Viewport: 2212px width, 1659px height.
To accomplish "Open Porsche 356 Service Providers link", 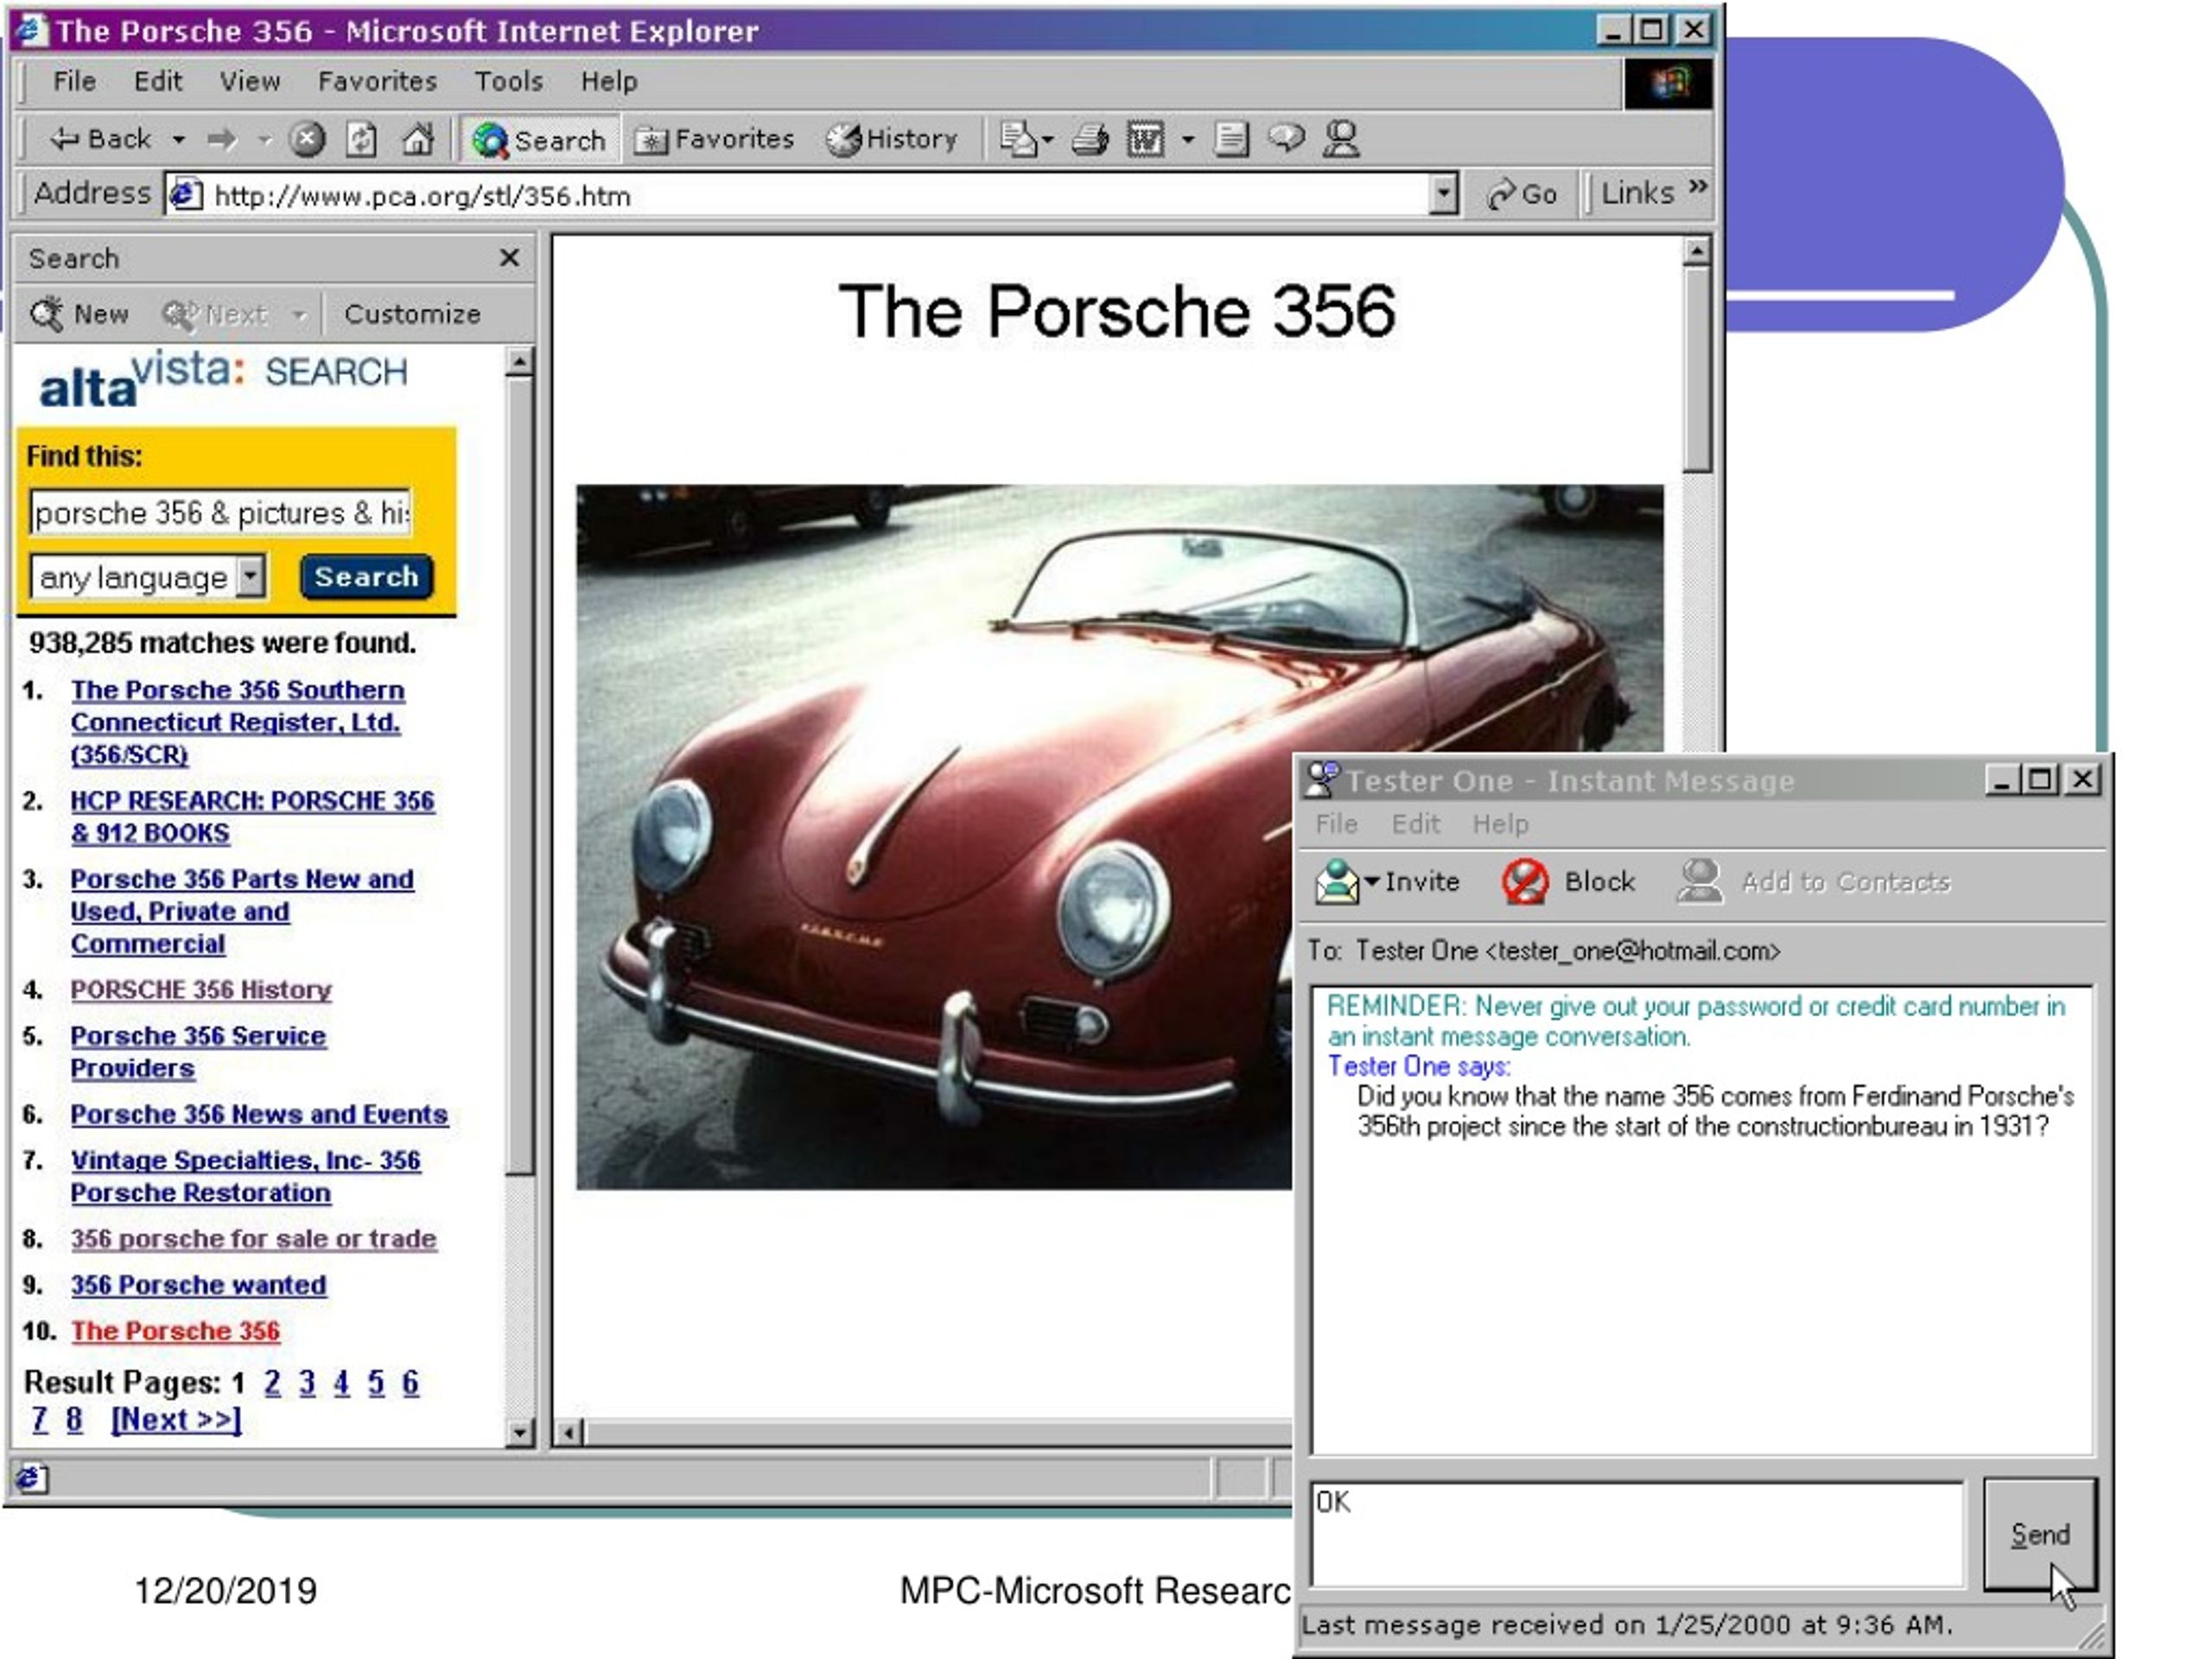I will [198, 1051].
